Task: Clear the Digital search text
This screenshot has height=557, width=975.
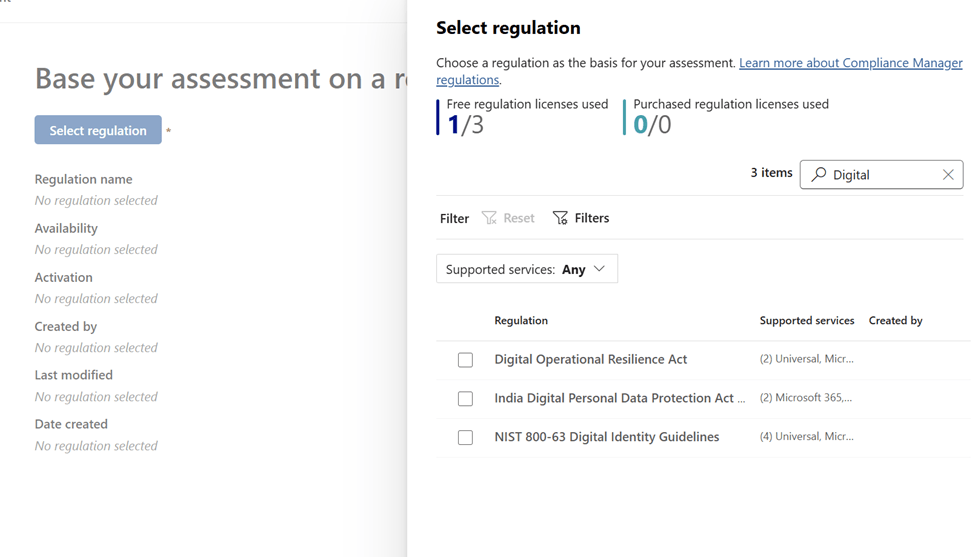Action: [948, 174]
